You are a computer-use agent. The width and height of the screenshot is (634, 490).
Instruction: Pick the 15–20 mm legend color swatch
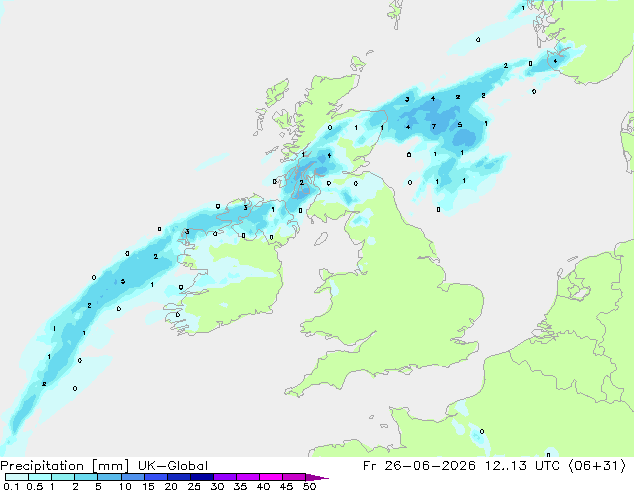pyautogui.click(x=155, y=477)
